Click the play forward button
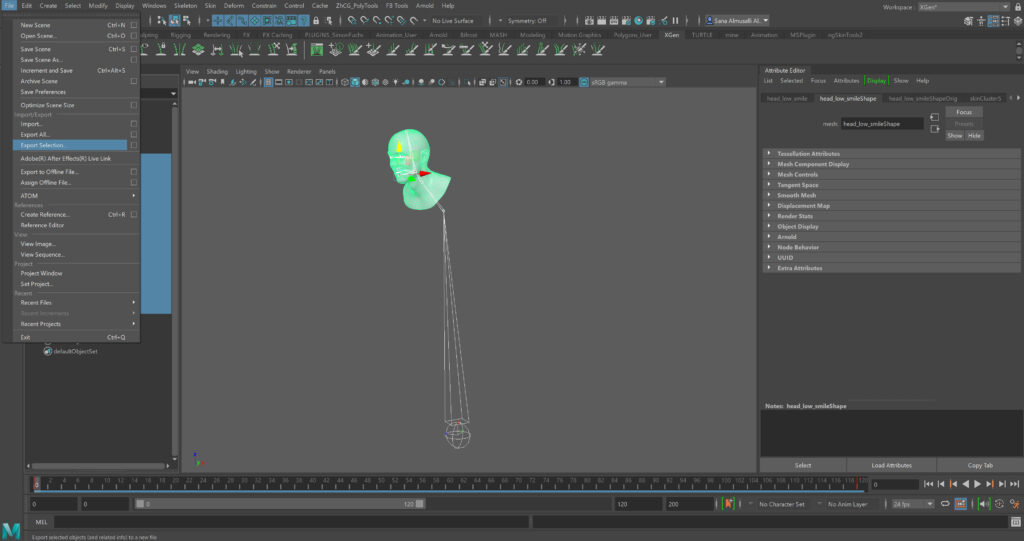1024x541 pixels. (x=977, y=485)
